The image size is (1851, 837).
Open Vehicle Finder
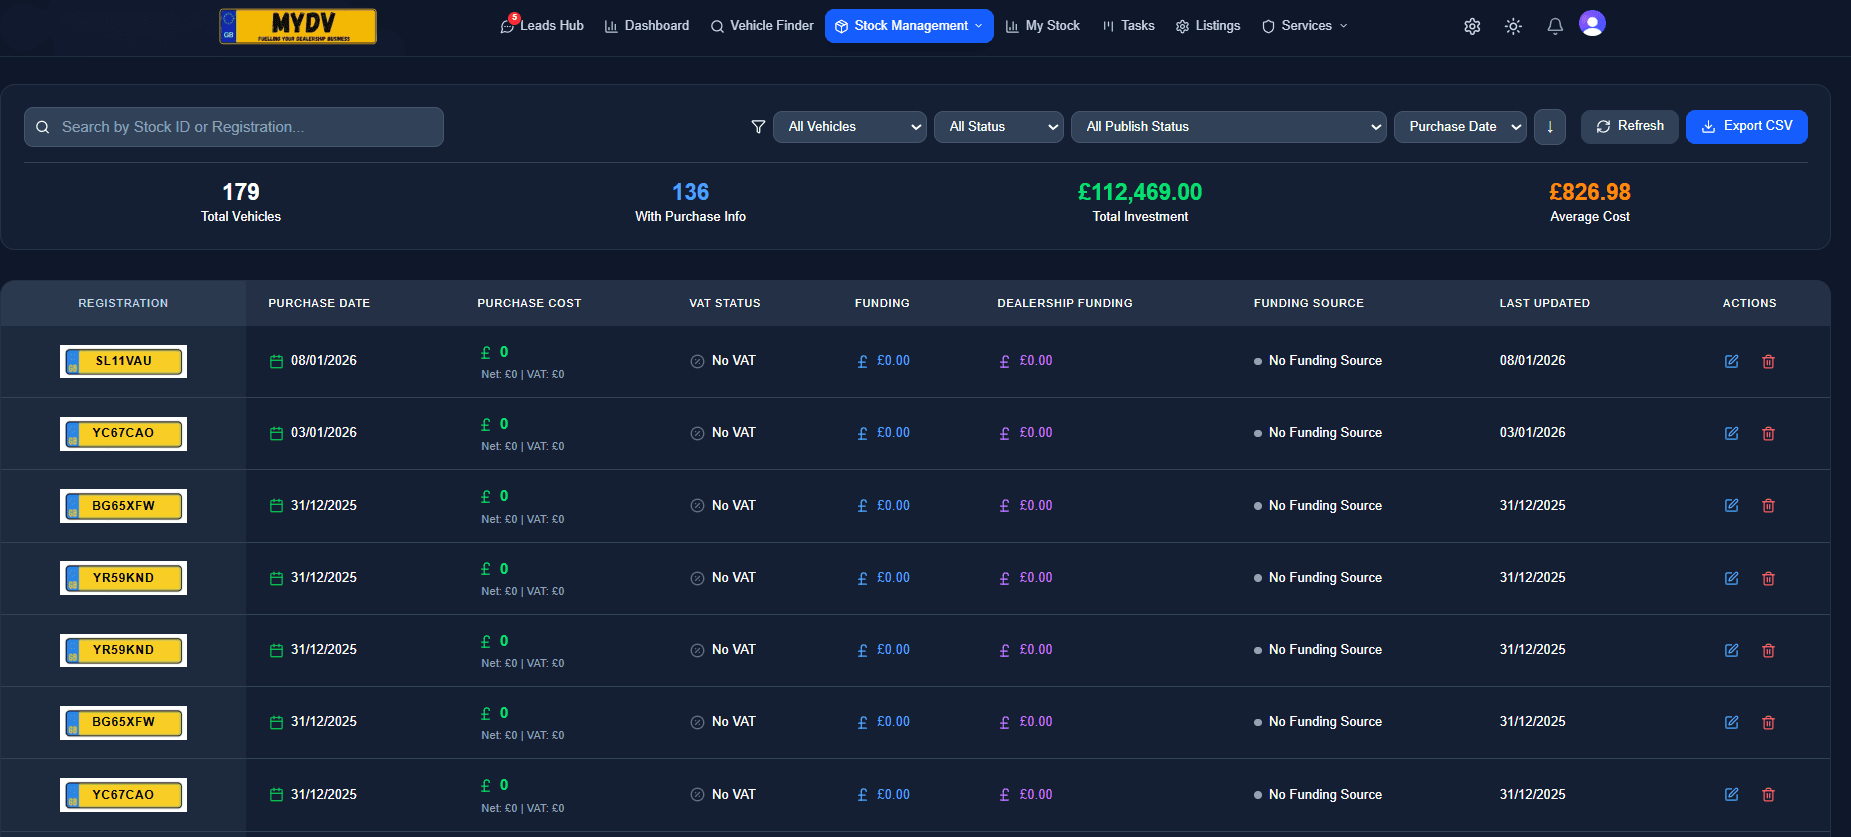762,26
